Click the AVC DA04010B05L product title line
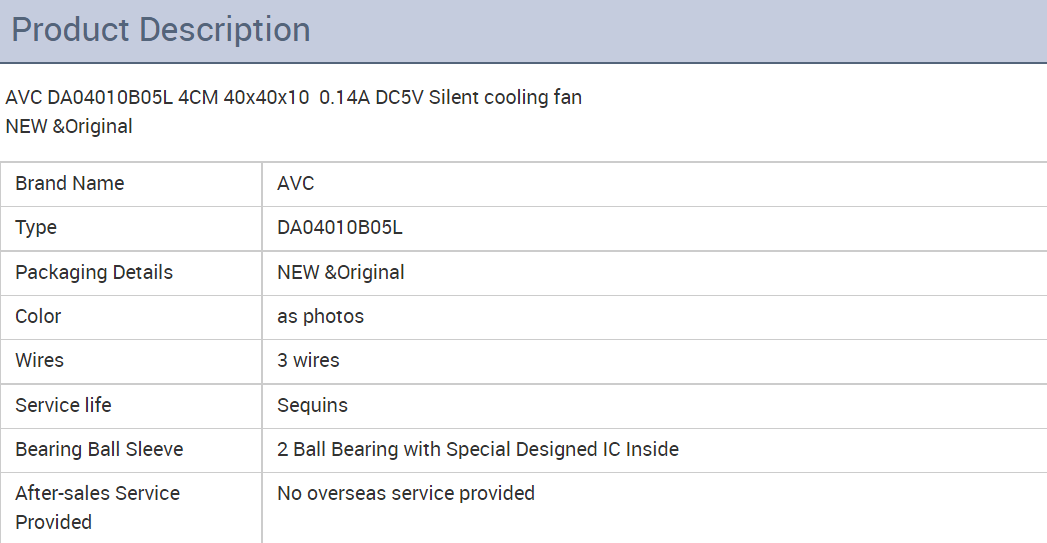The image size is (1047, 543). (x=294, y=98)
